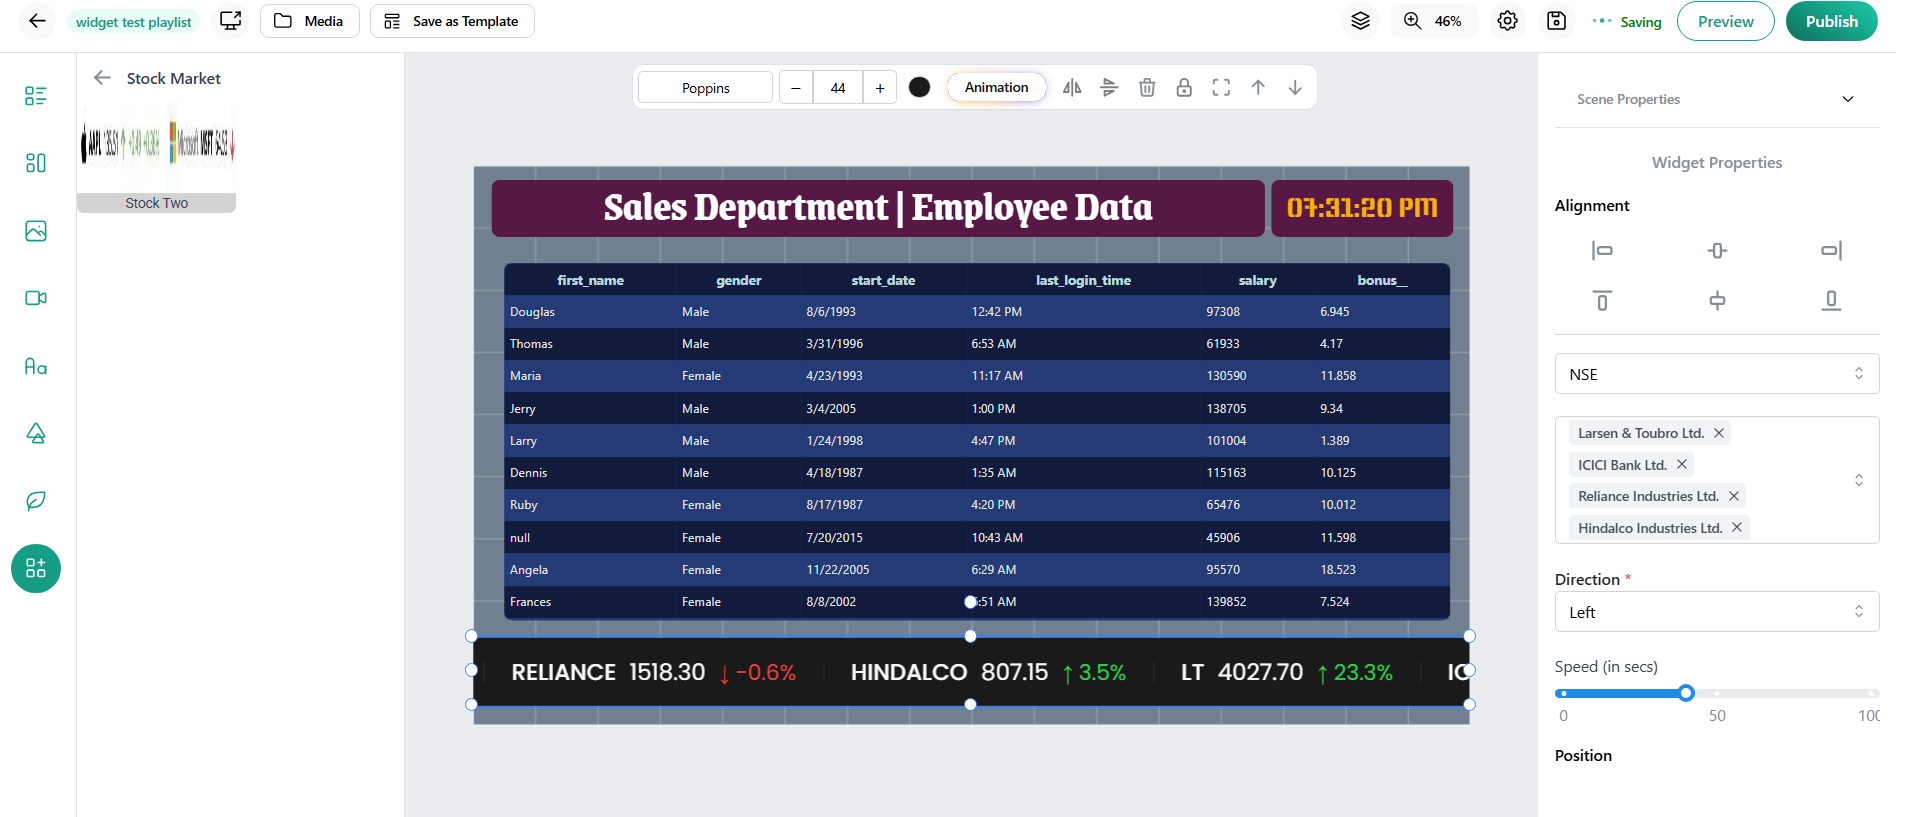Go back using the top-left arrow
The width and height of the screenshot is (1920, 817).
pos(37,21)
